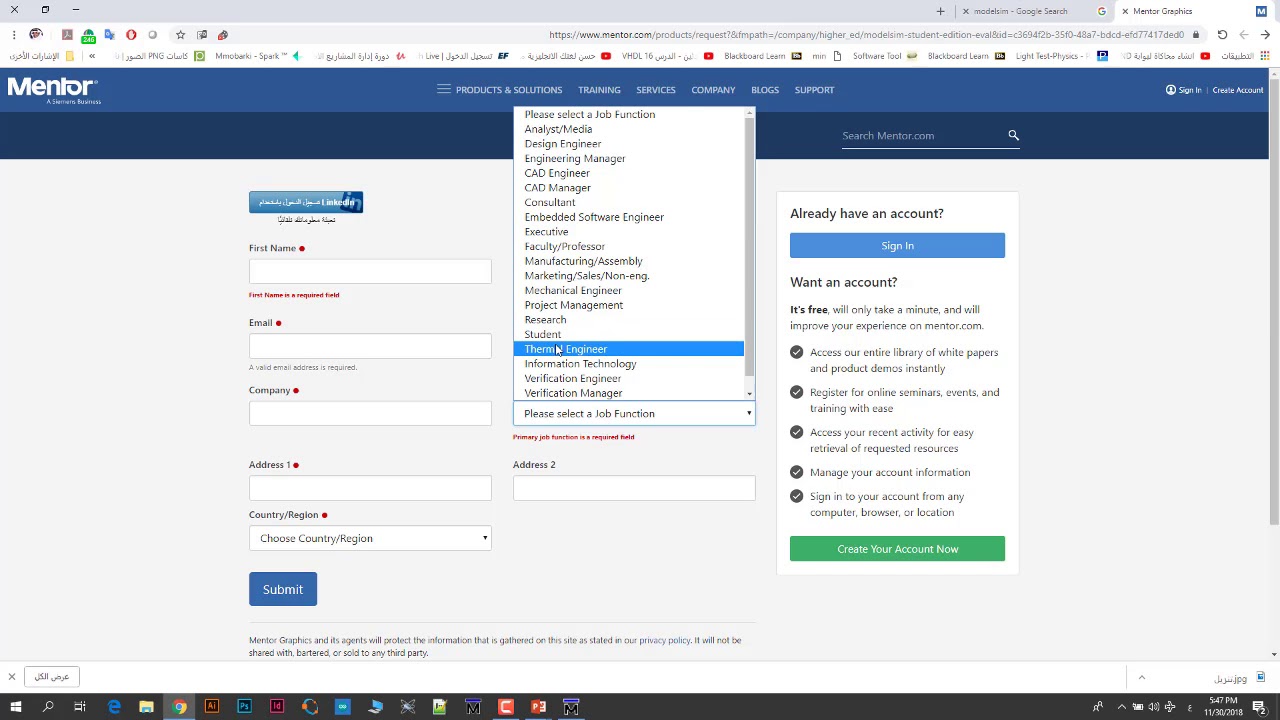
Task: Reload the page
Action: pyautogui.click(x=1222, y=35)
